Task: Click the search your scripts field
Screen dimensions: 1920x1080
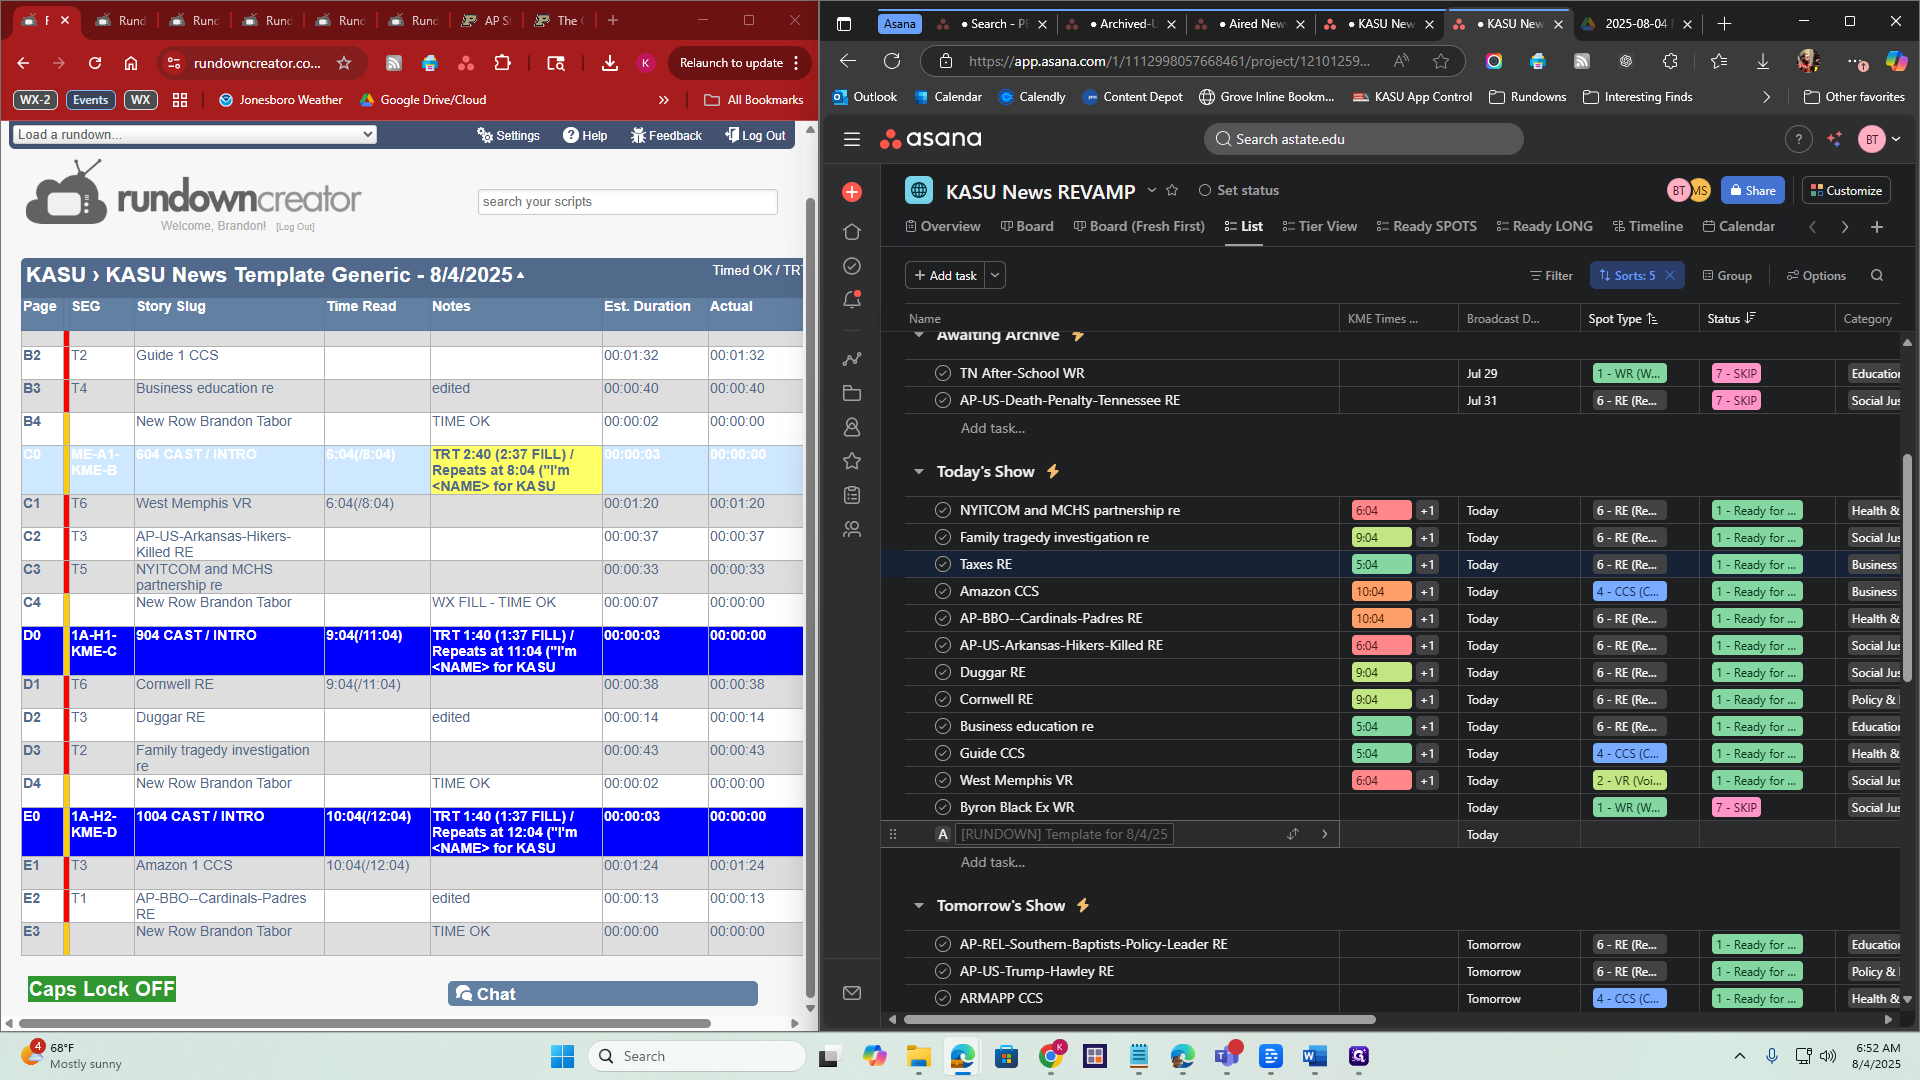Action: [x=627, y=202]
